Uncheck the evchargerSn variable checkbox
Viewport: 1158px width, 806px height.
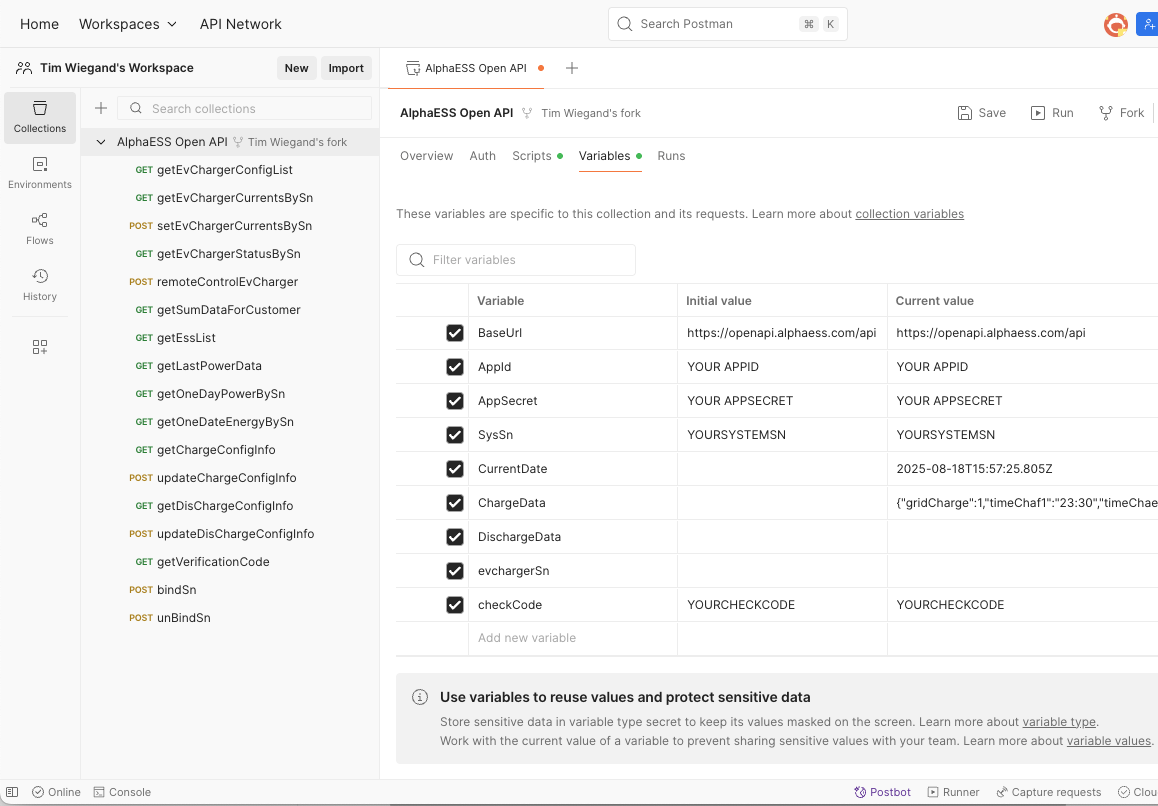(455, 571)
